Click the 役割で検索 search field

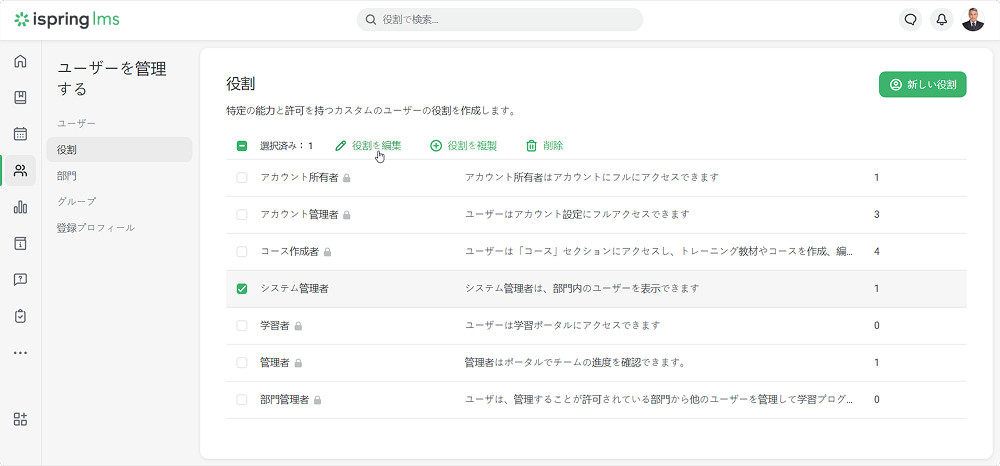tap(500, 20)
